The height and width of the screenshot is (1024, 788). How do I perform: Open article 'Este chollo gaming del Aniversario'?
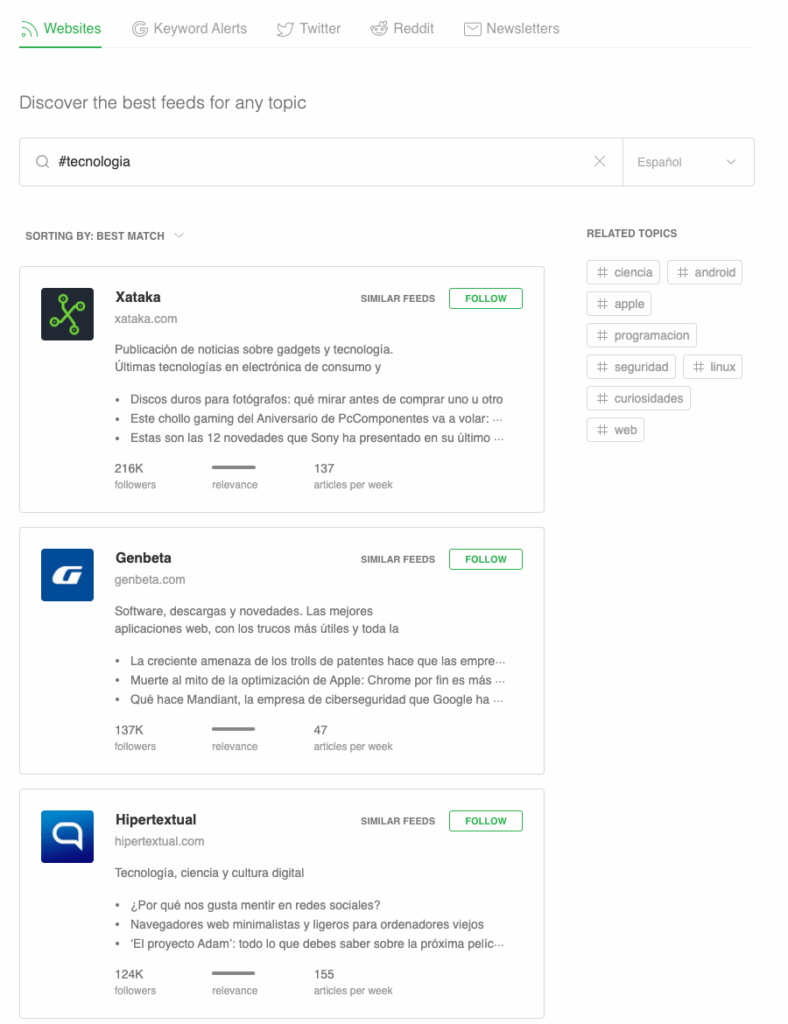click(x=317, y=419)
